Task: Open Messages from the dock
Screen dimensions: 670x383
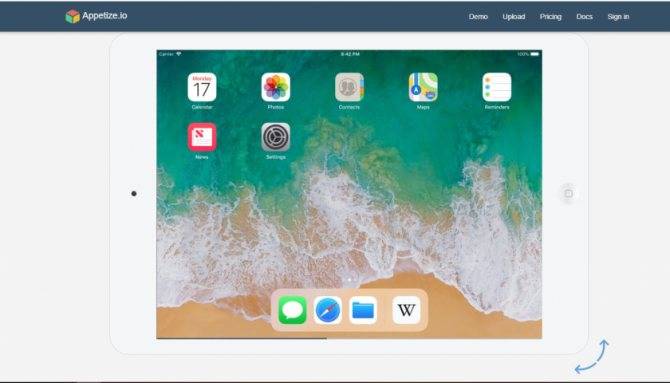Action: (292, 310)
